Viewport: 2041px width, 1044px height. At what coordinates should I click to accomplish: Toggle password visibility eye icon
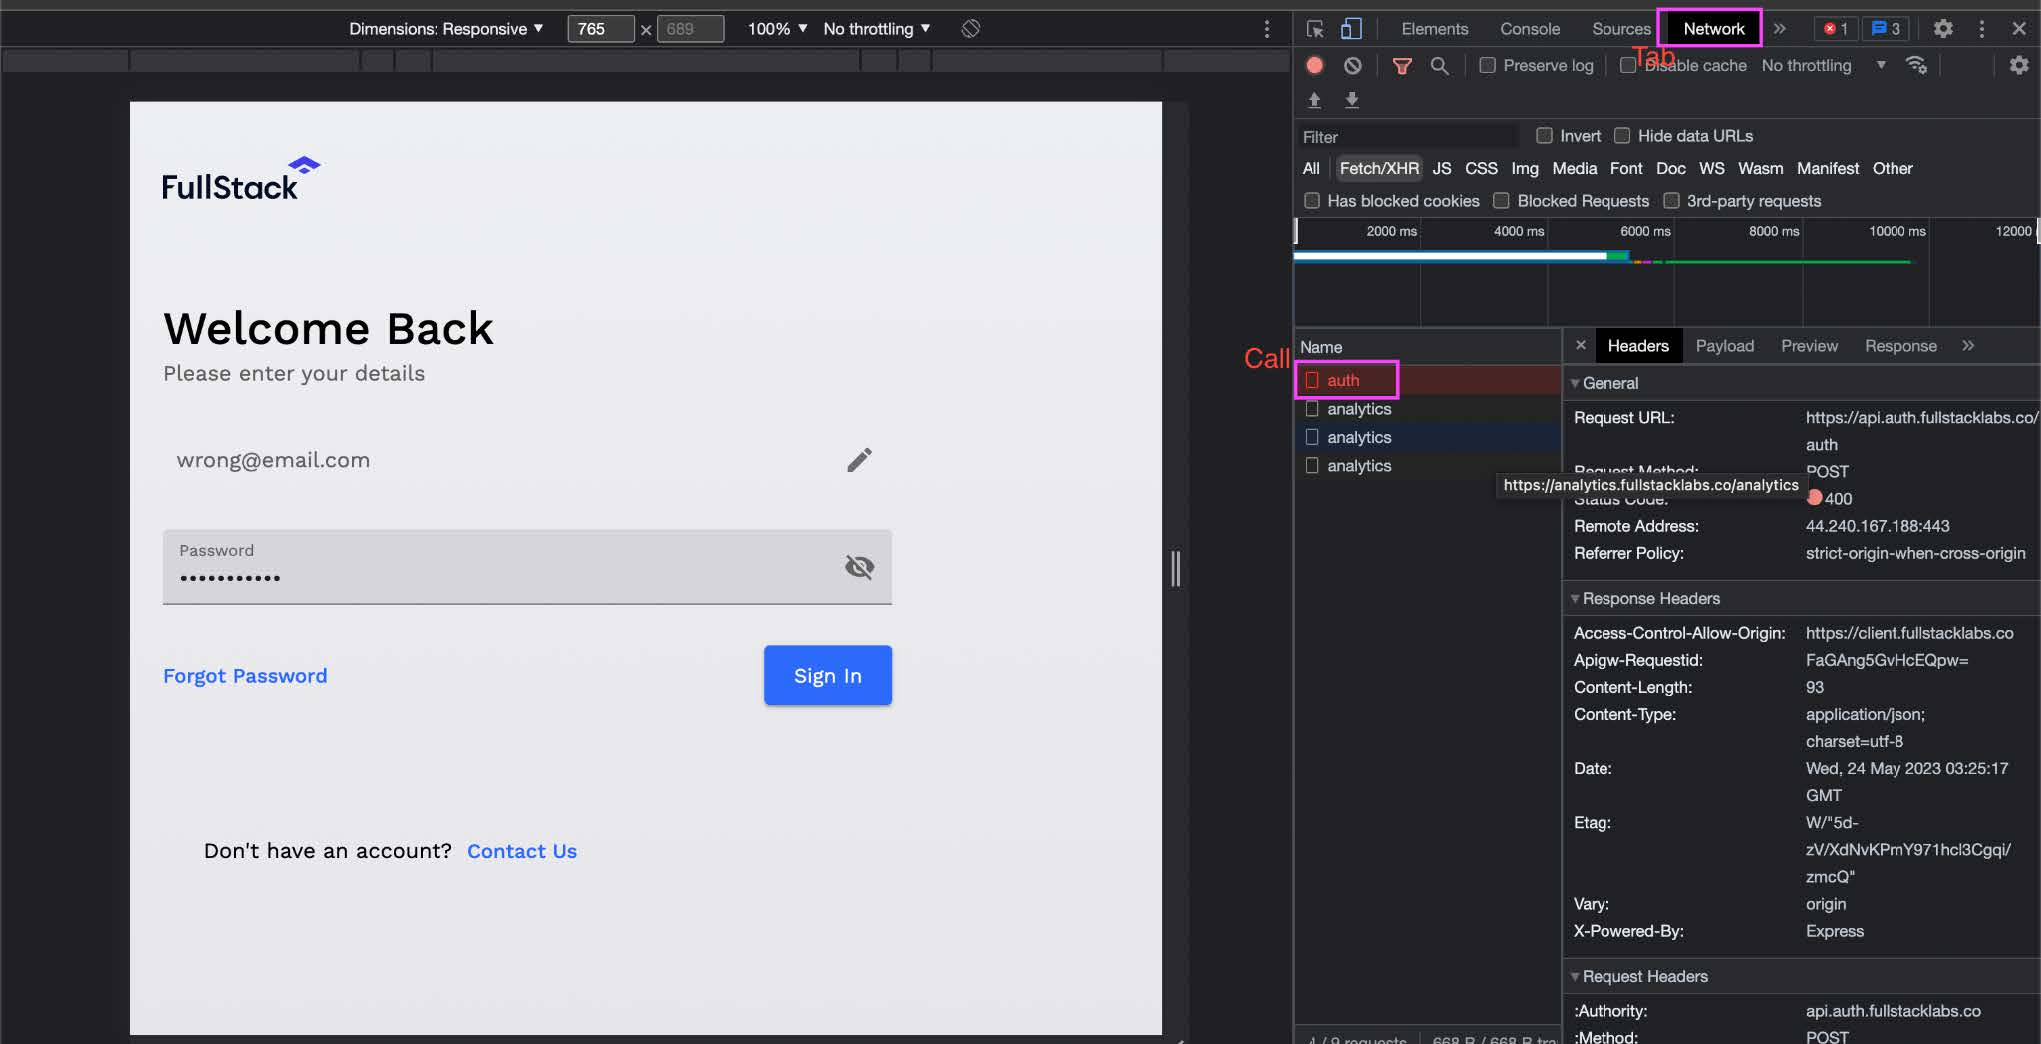click(x=859, y=567)
